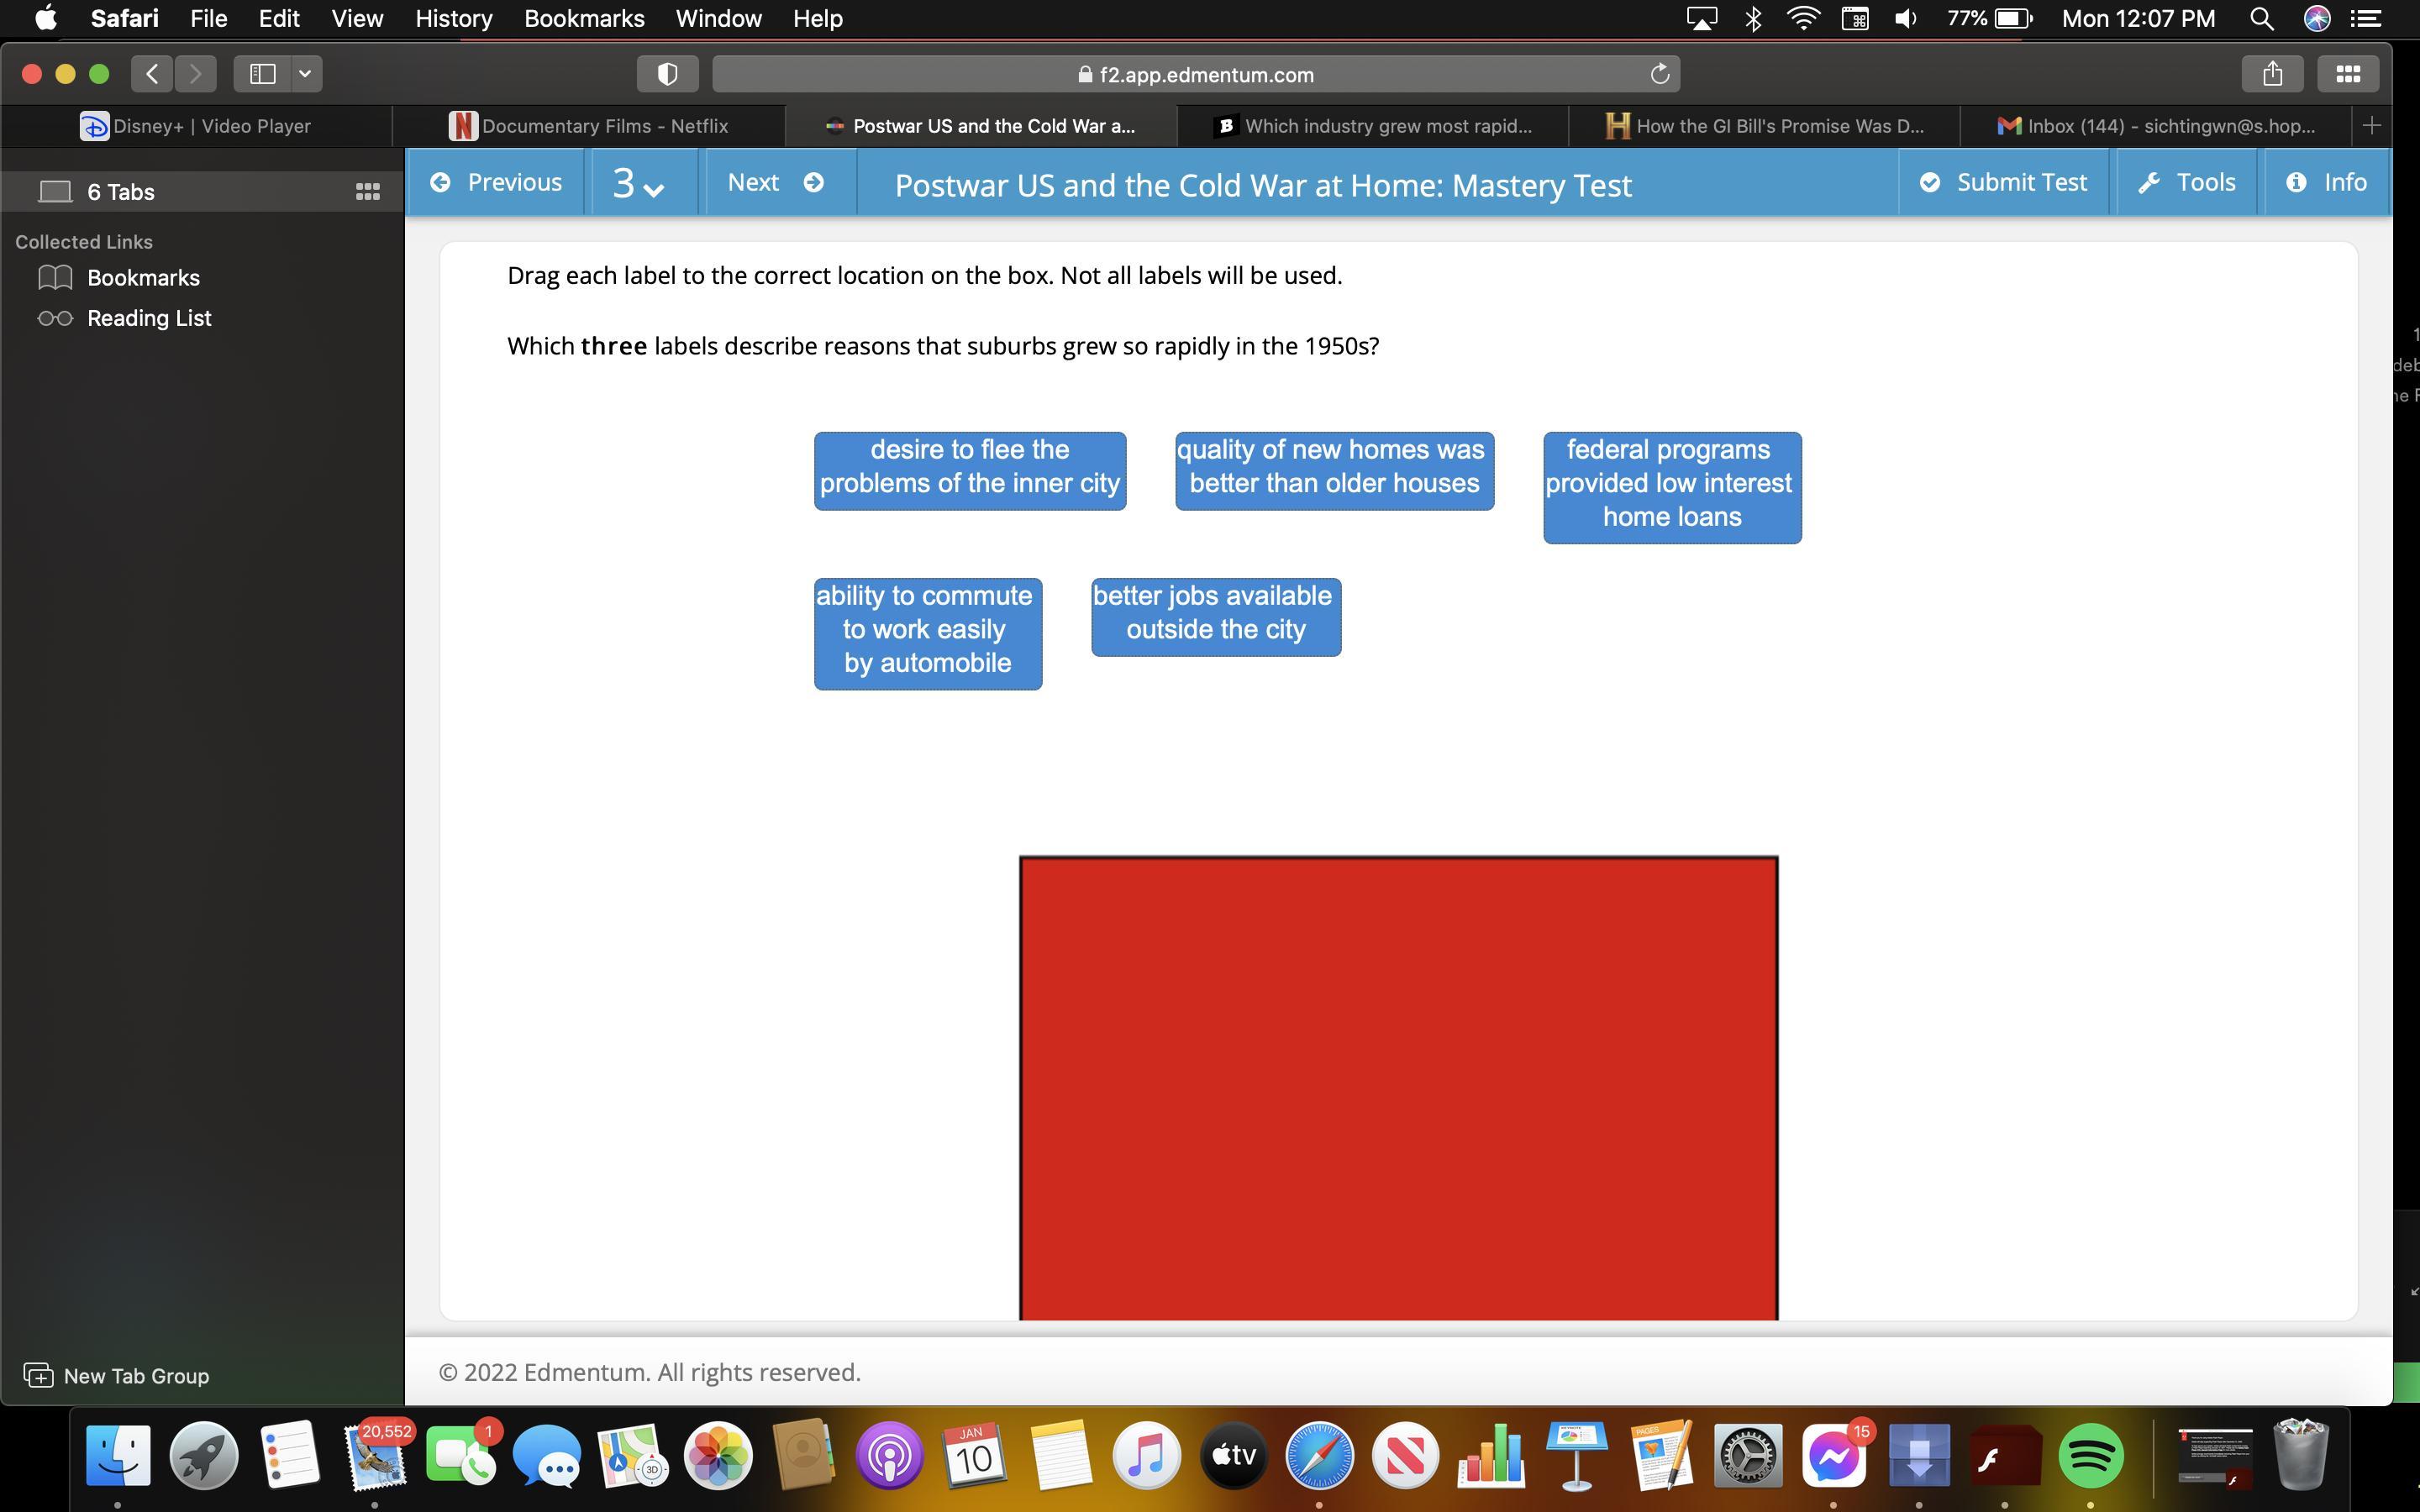Switch to the Documentary Films - Netflix tab
2420x1512 pixels.
click(x=589, y=126)
